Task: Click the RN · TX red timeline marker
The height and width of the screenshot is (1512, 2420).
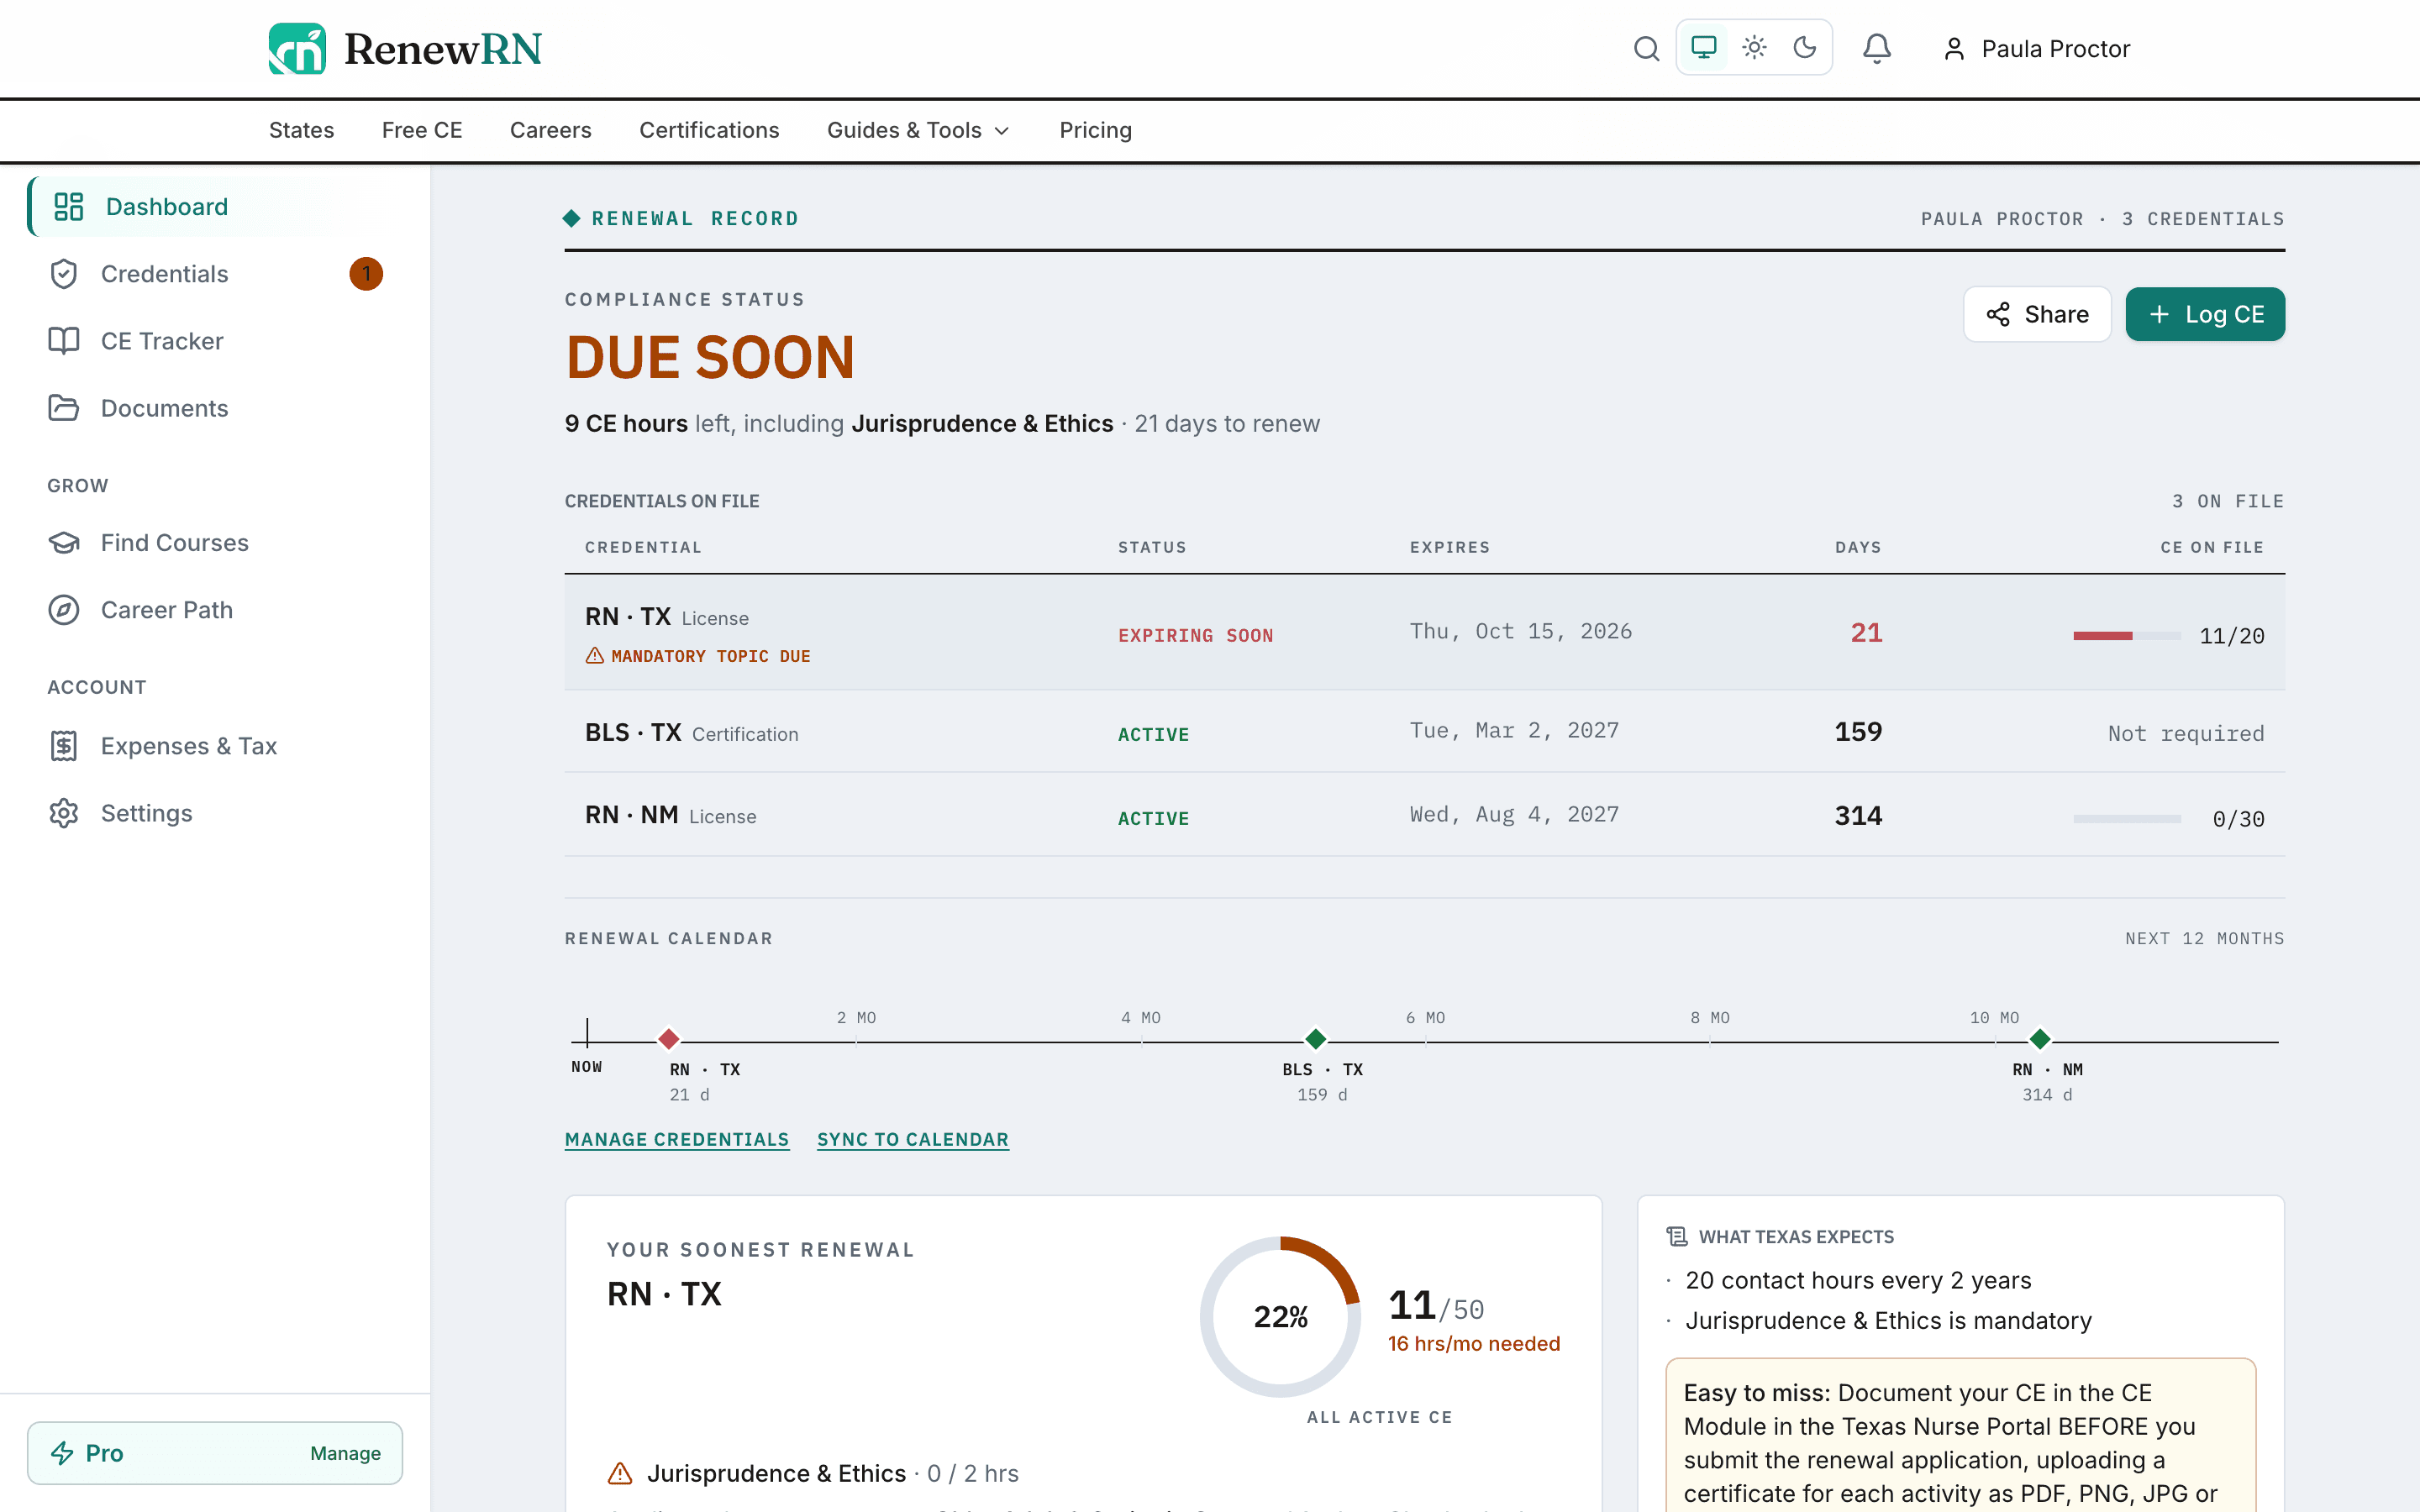Action: point(669,1040)
